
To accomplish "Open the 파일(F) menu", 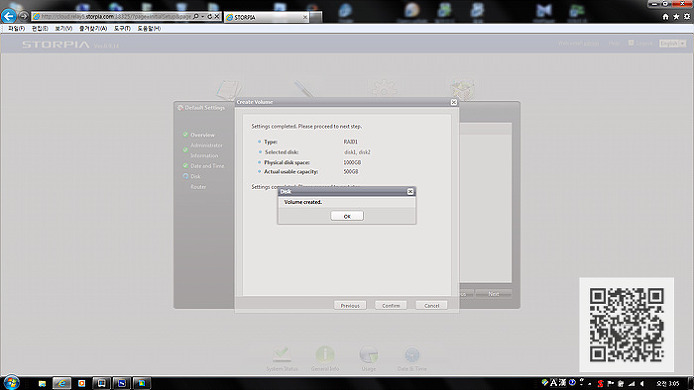I will pyautogui.click(x=16, y=28).
